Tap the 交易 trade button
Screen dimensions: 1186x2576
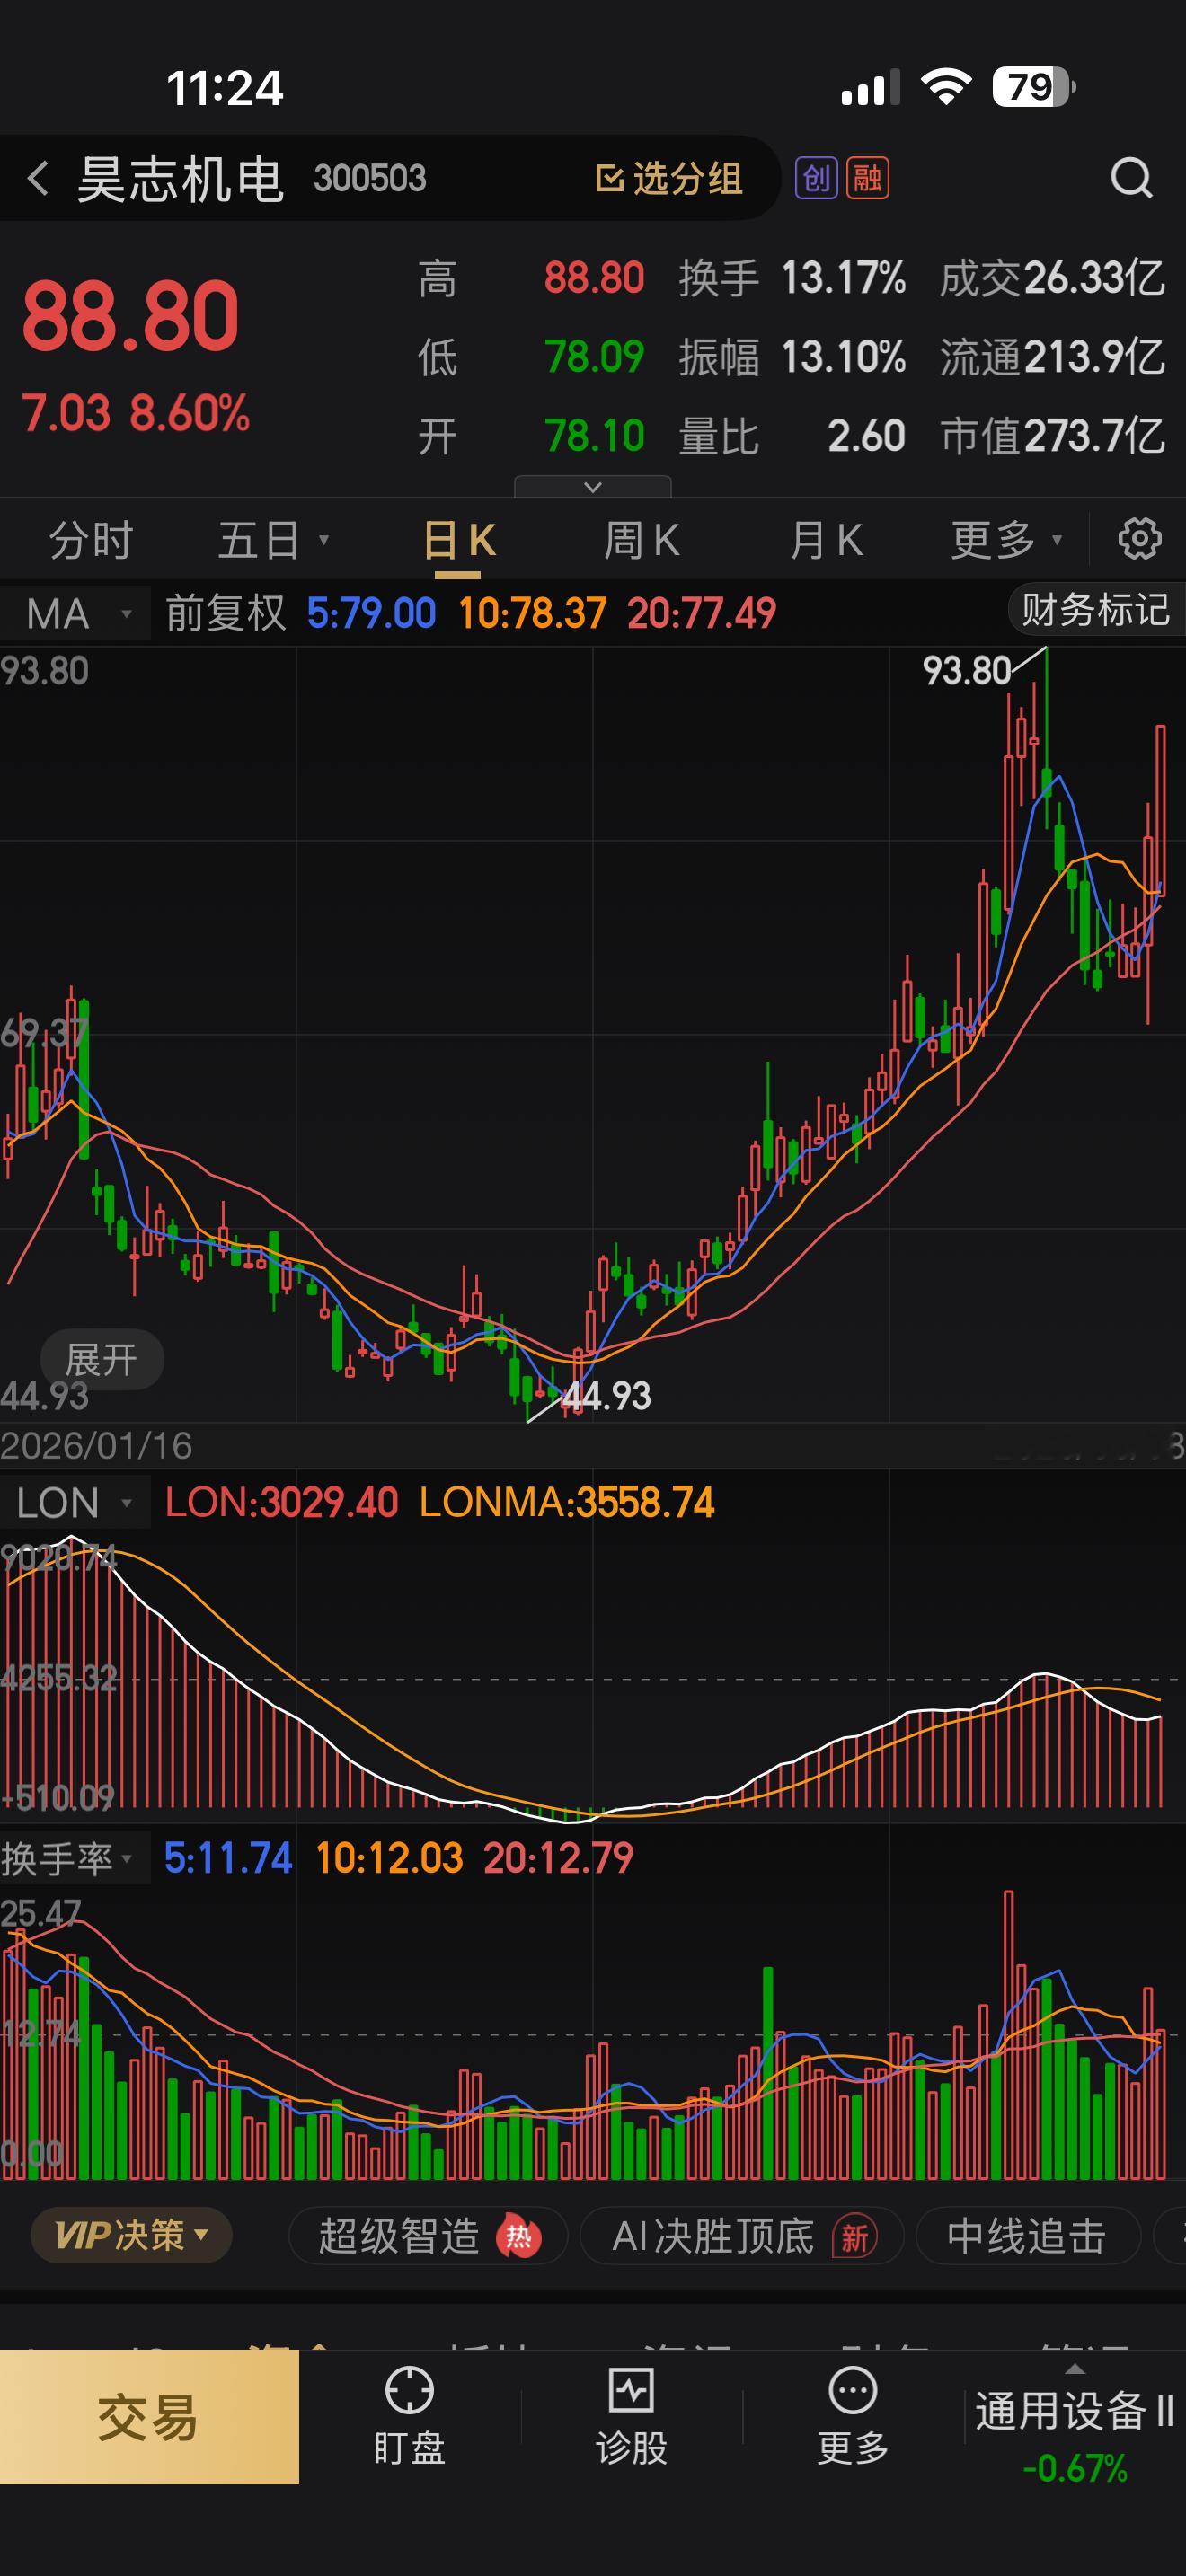tap(149, 2418)
